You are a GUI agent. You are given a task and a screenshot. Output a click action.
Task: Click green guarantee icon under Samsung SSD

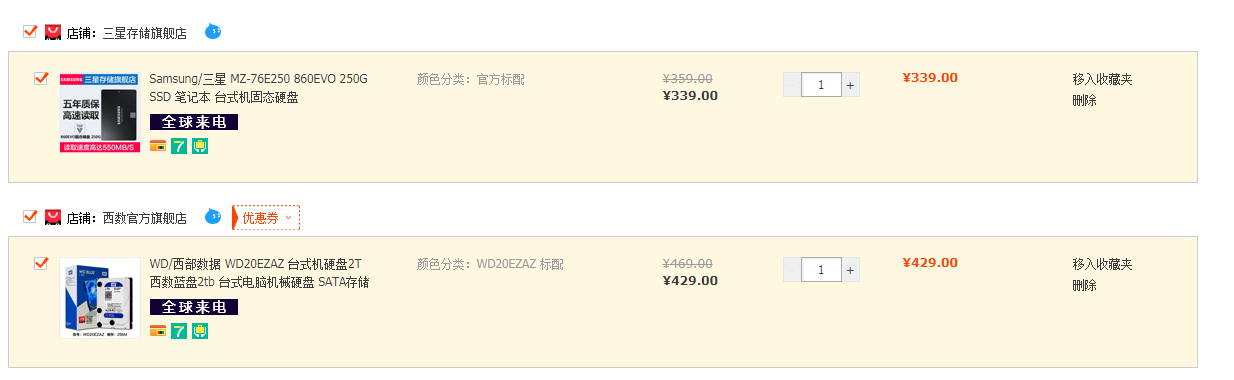(200, 146)
